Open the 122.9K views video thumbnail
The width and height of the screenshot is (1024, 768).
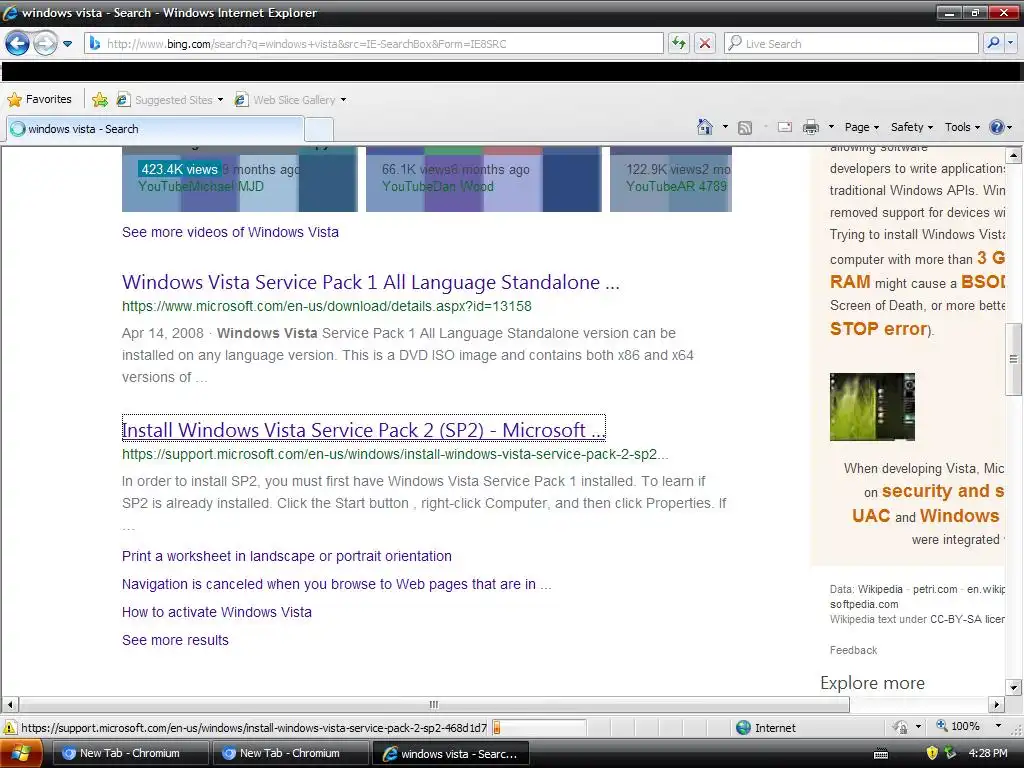671,179
